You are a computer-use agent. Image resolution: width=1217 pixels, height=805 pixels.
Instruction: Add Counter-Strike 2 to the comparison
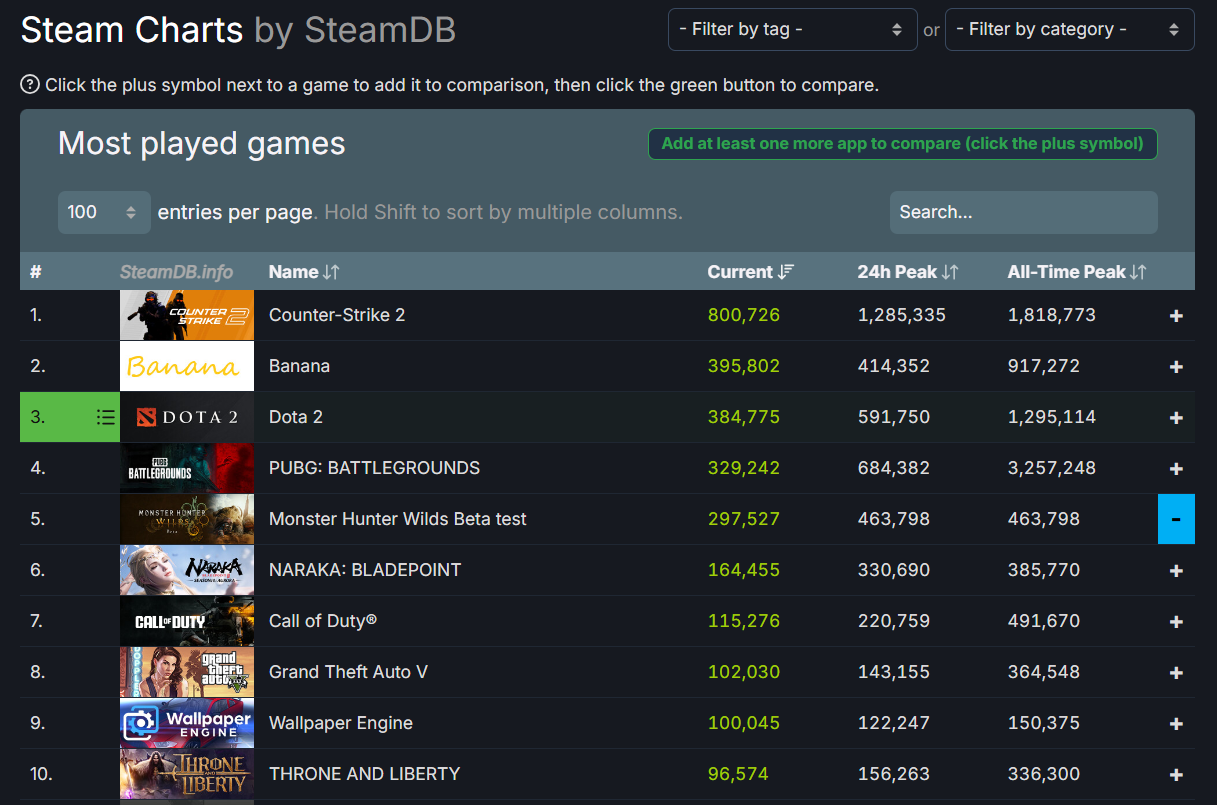click(1176, 314)
